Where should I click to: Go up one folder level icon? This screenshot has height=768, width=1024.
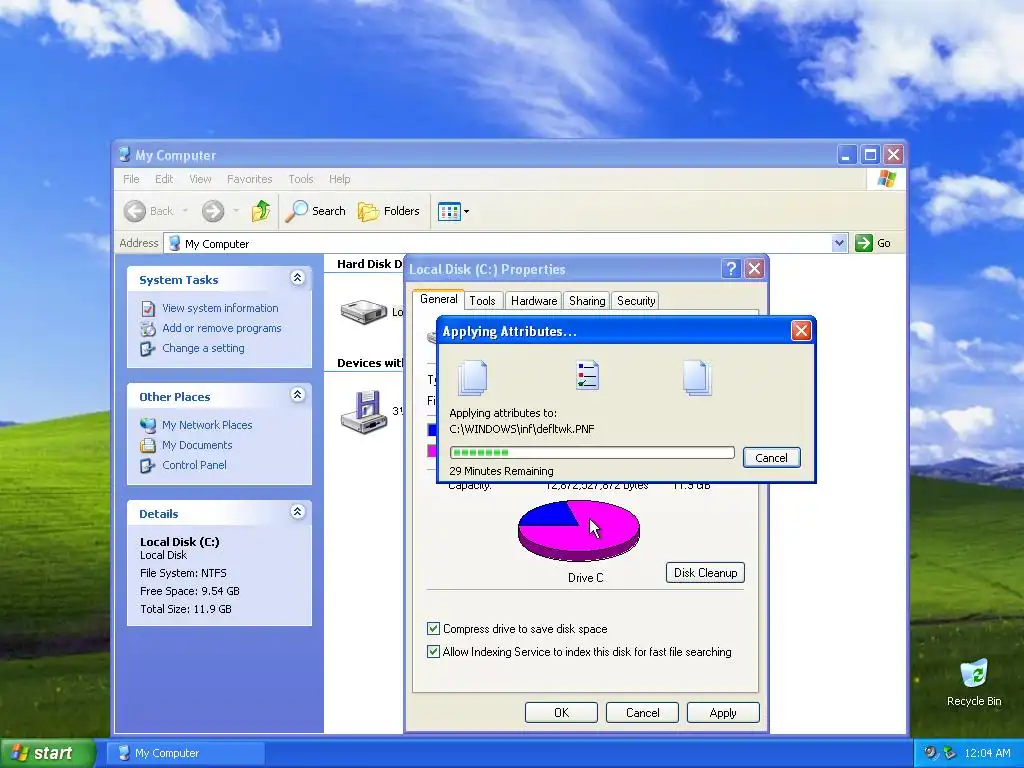[261, 211]
